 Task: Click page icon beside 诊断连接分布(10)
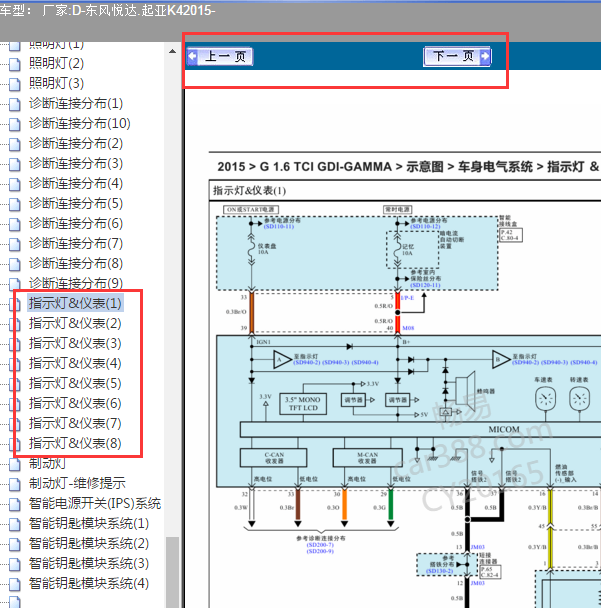15,124
